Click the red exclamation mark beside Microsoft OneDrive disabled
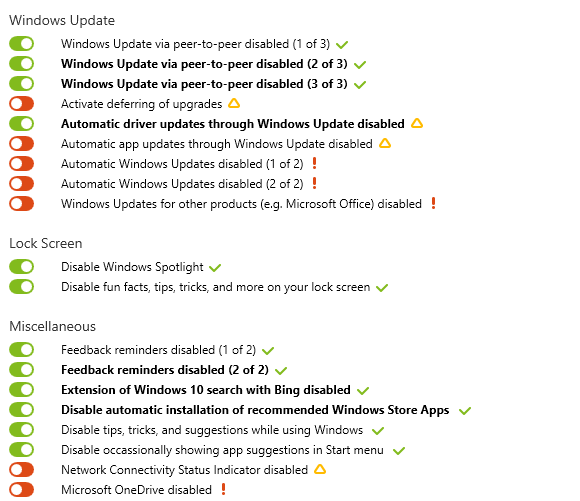Viewport: 580px width, 501px height. pos(223,489)
